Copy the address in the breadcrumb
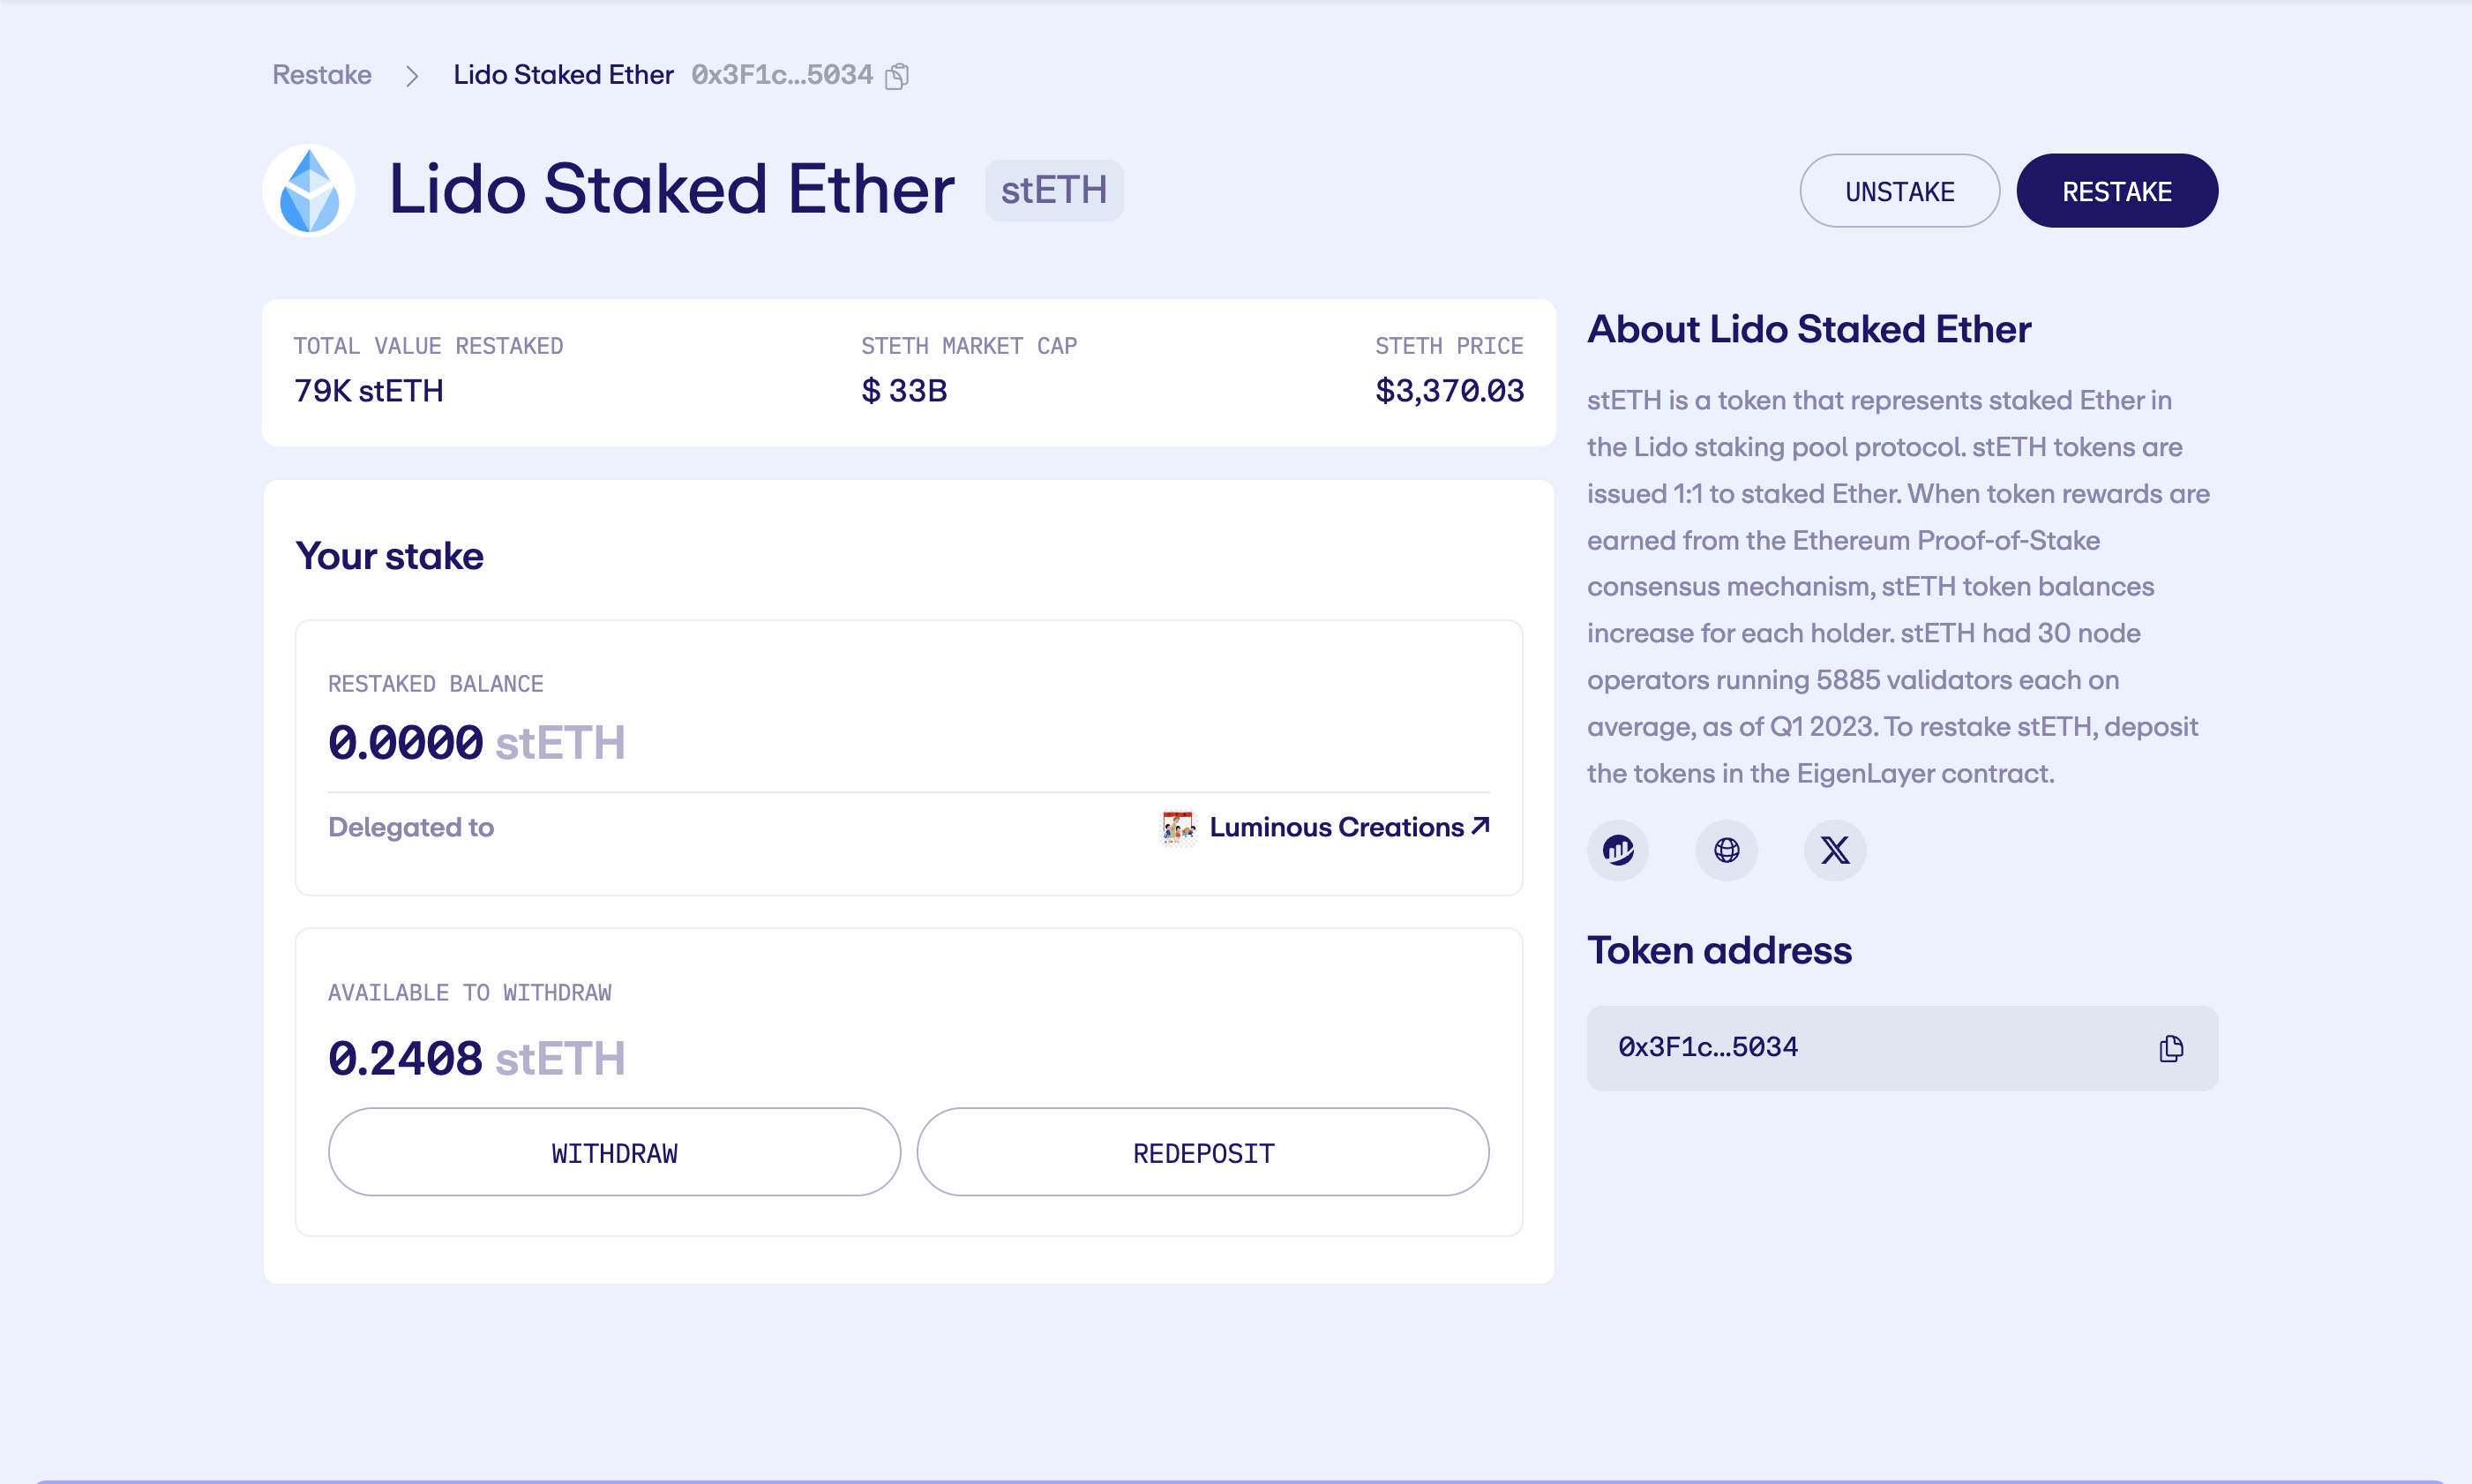The width and height of the screenshot is (2472, 1484). point(897,76)
